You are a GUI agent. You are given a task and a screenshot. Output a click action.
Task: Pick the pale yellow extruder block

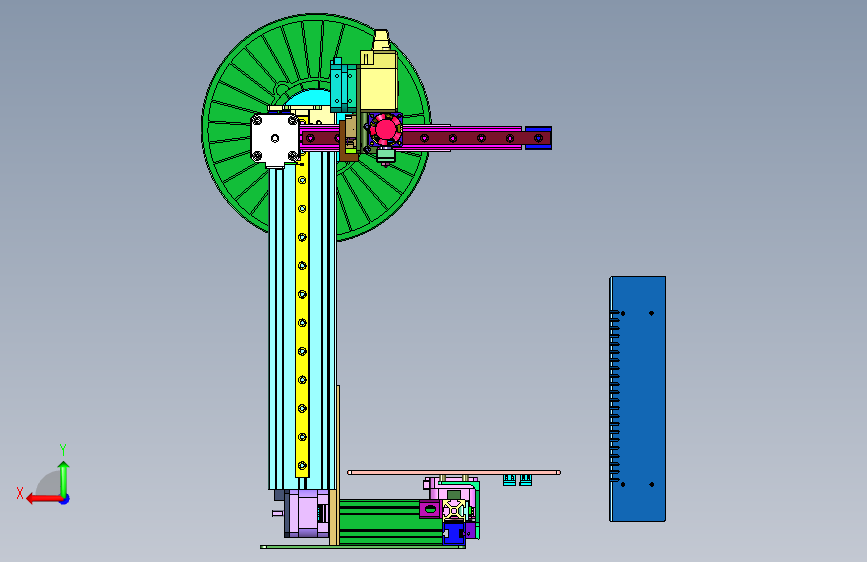pyautogui.click(x=379, y=80)
